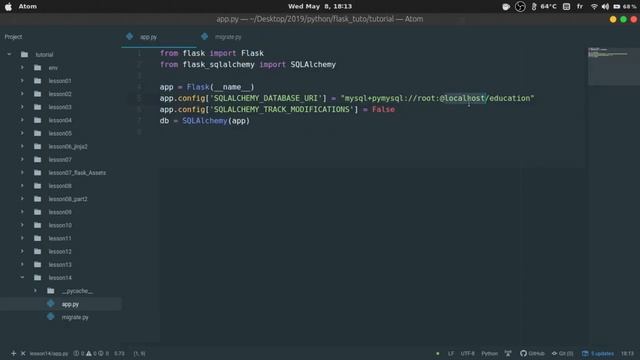Collapse the lesson14 folder
The image size is (640, 360).
22,278
